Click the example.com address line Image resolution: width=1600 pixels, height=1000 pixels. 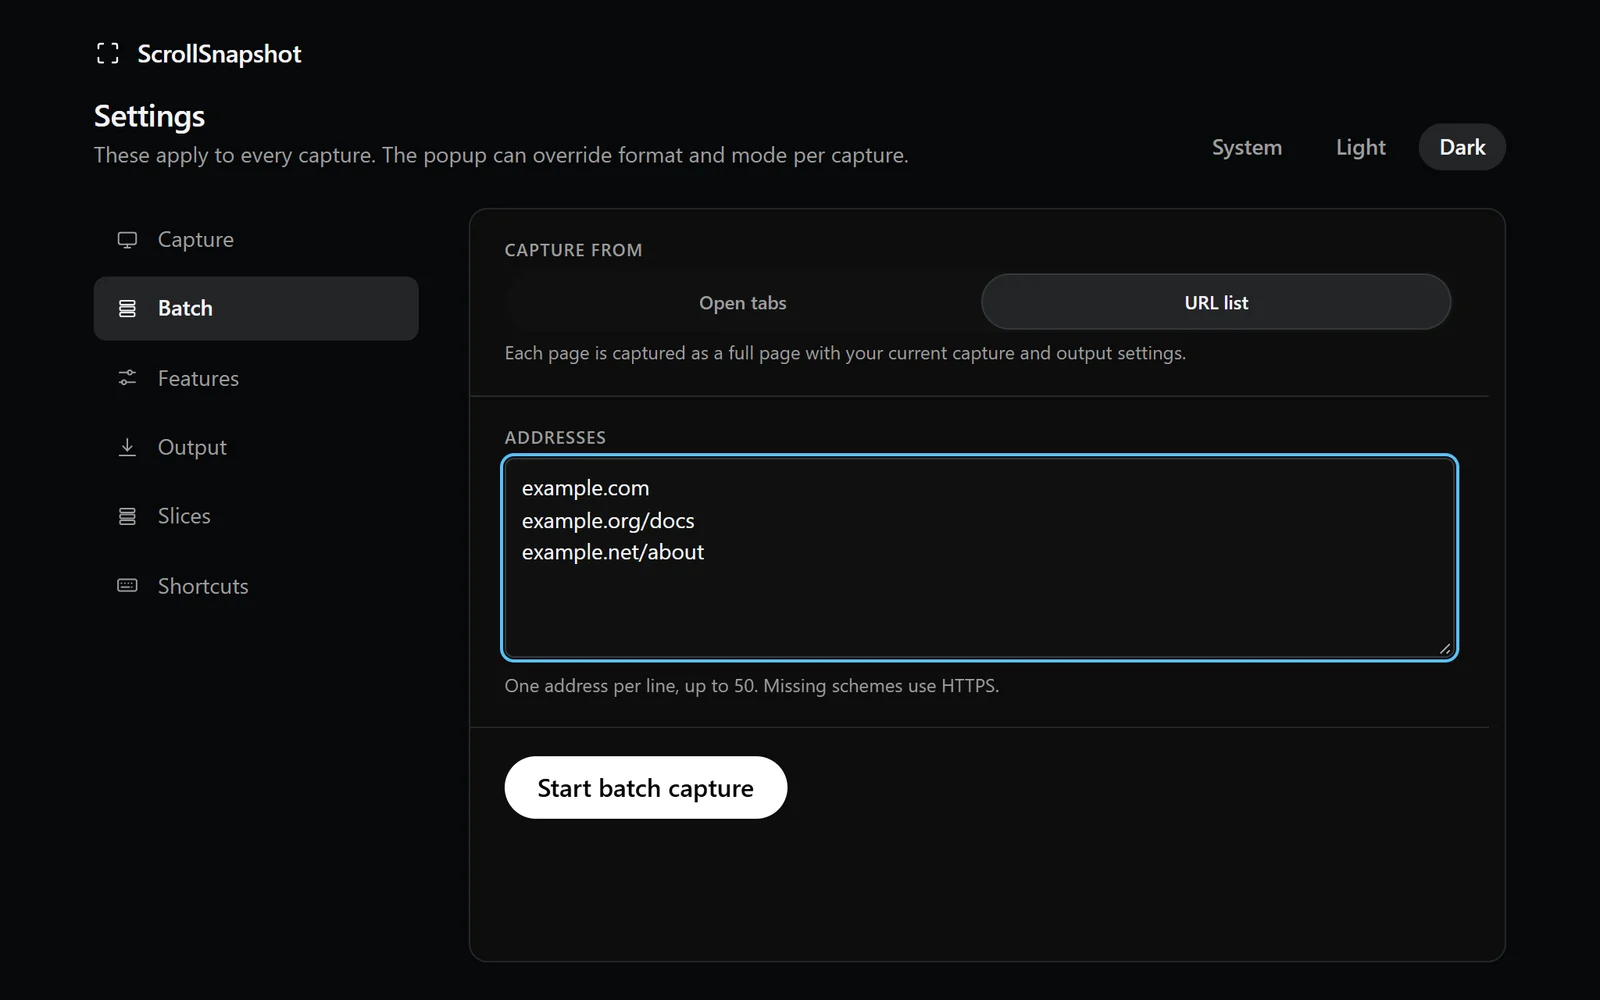tap(585, 488)
